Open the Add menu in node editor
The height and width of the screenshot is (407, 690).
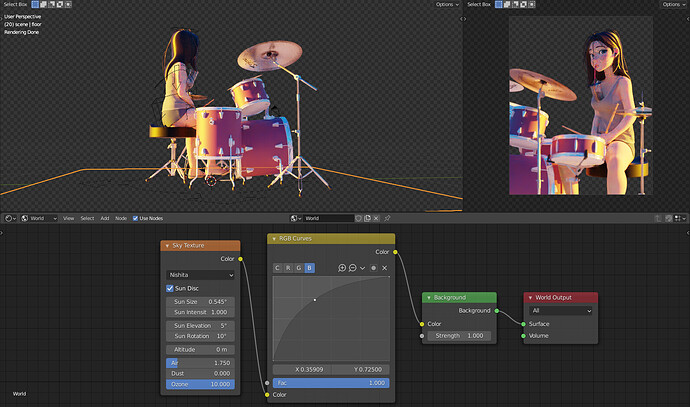click(105, 218)
